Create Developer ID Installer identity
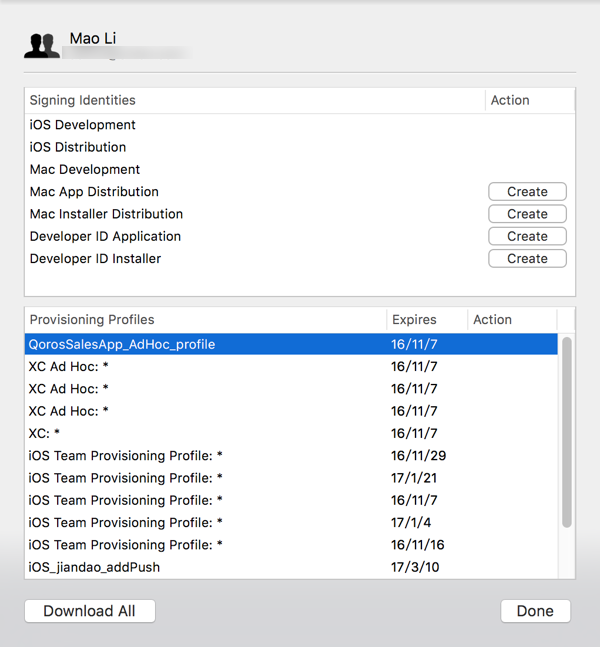The height and width of the screenshot is (647, 600). (x=527, y=258)
